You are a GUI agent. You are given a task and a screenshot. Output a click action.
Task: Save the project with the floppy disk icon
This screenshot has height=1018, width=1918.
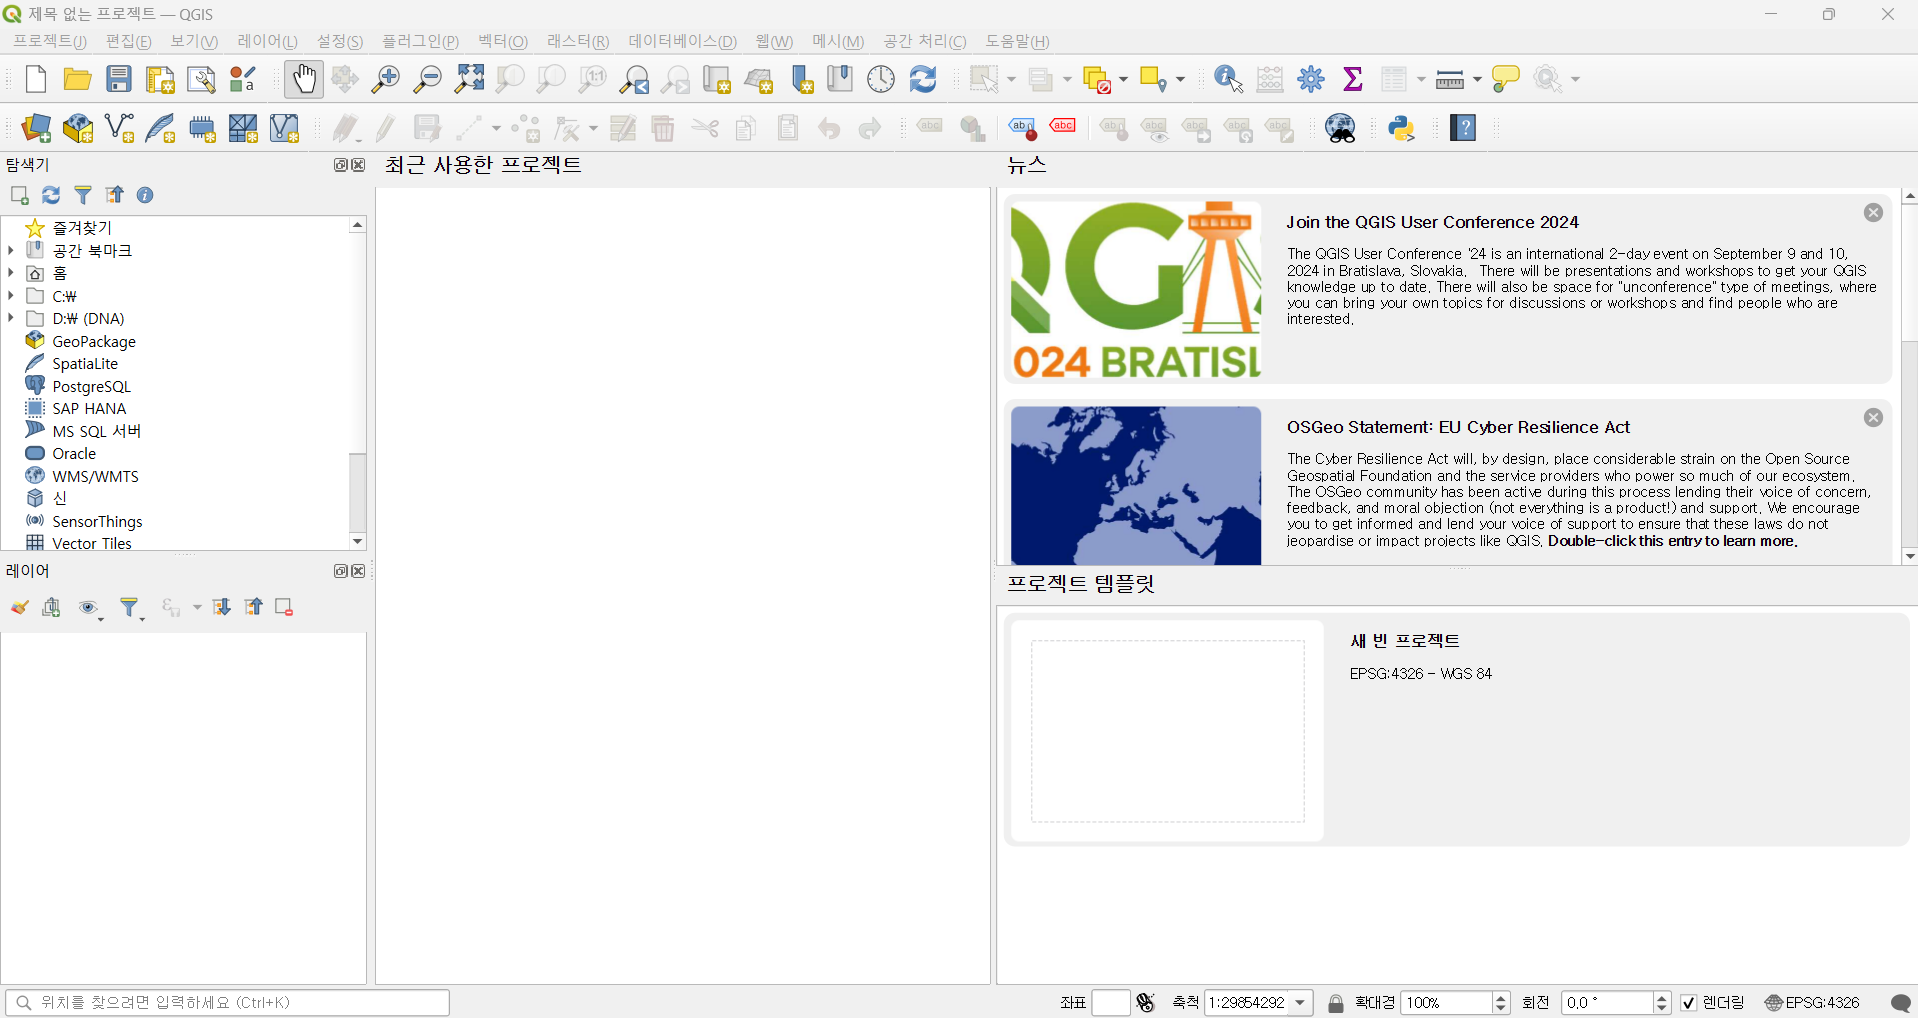[x=119, y=79]
